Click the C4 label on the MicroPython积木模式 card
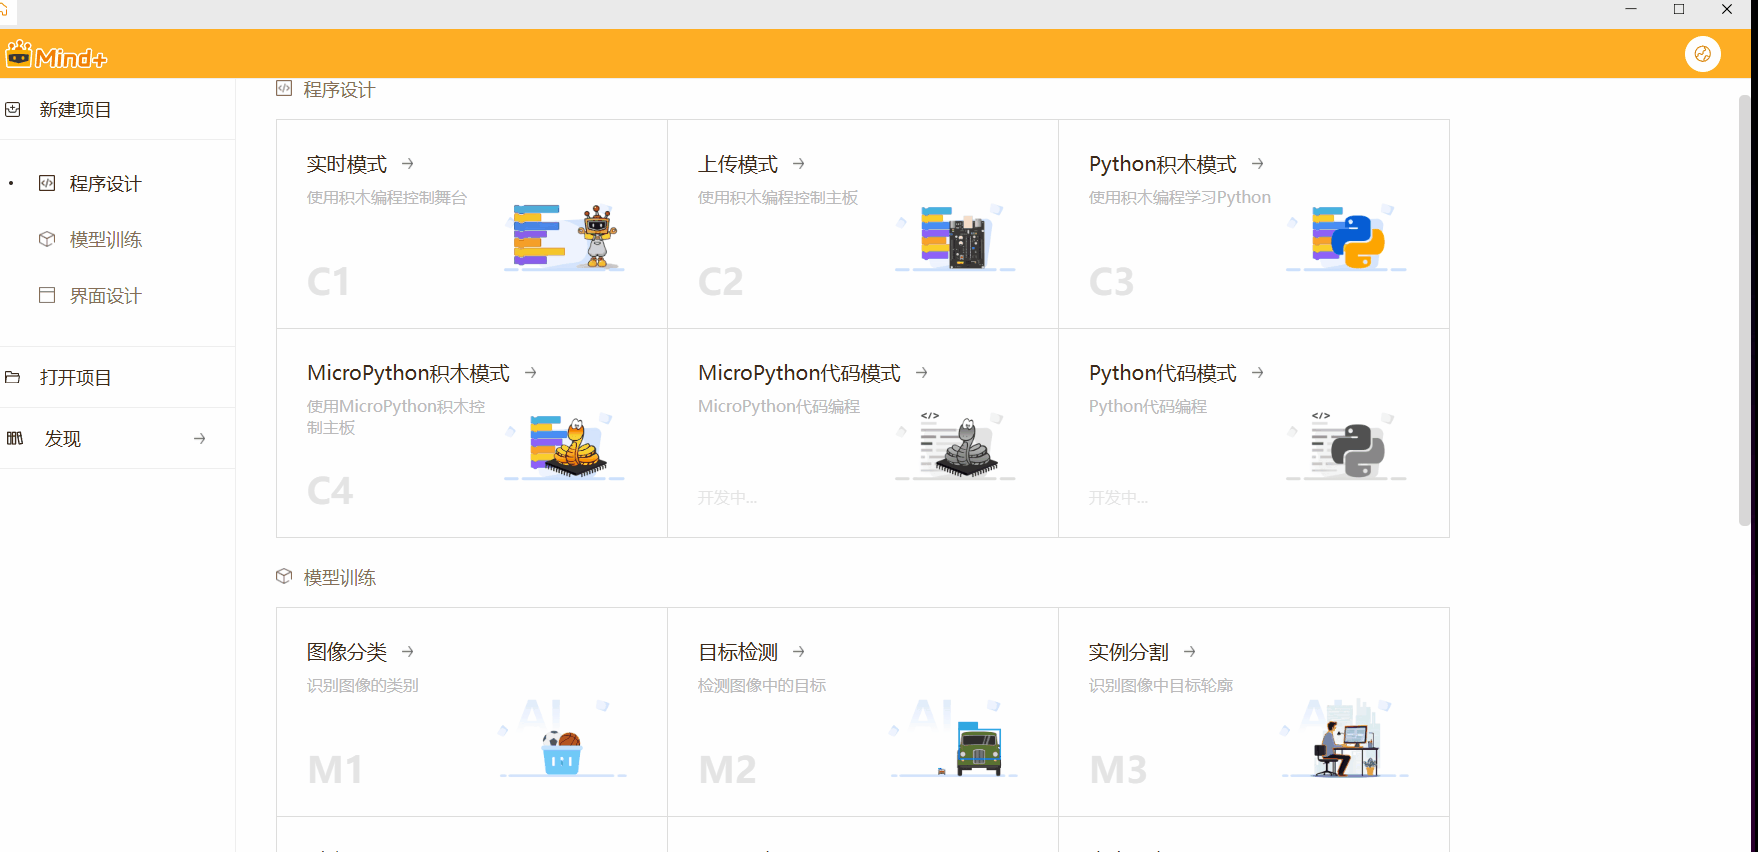The width and height of the screenshot is (1758, 852). [x=330, y=491]
